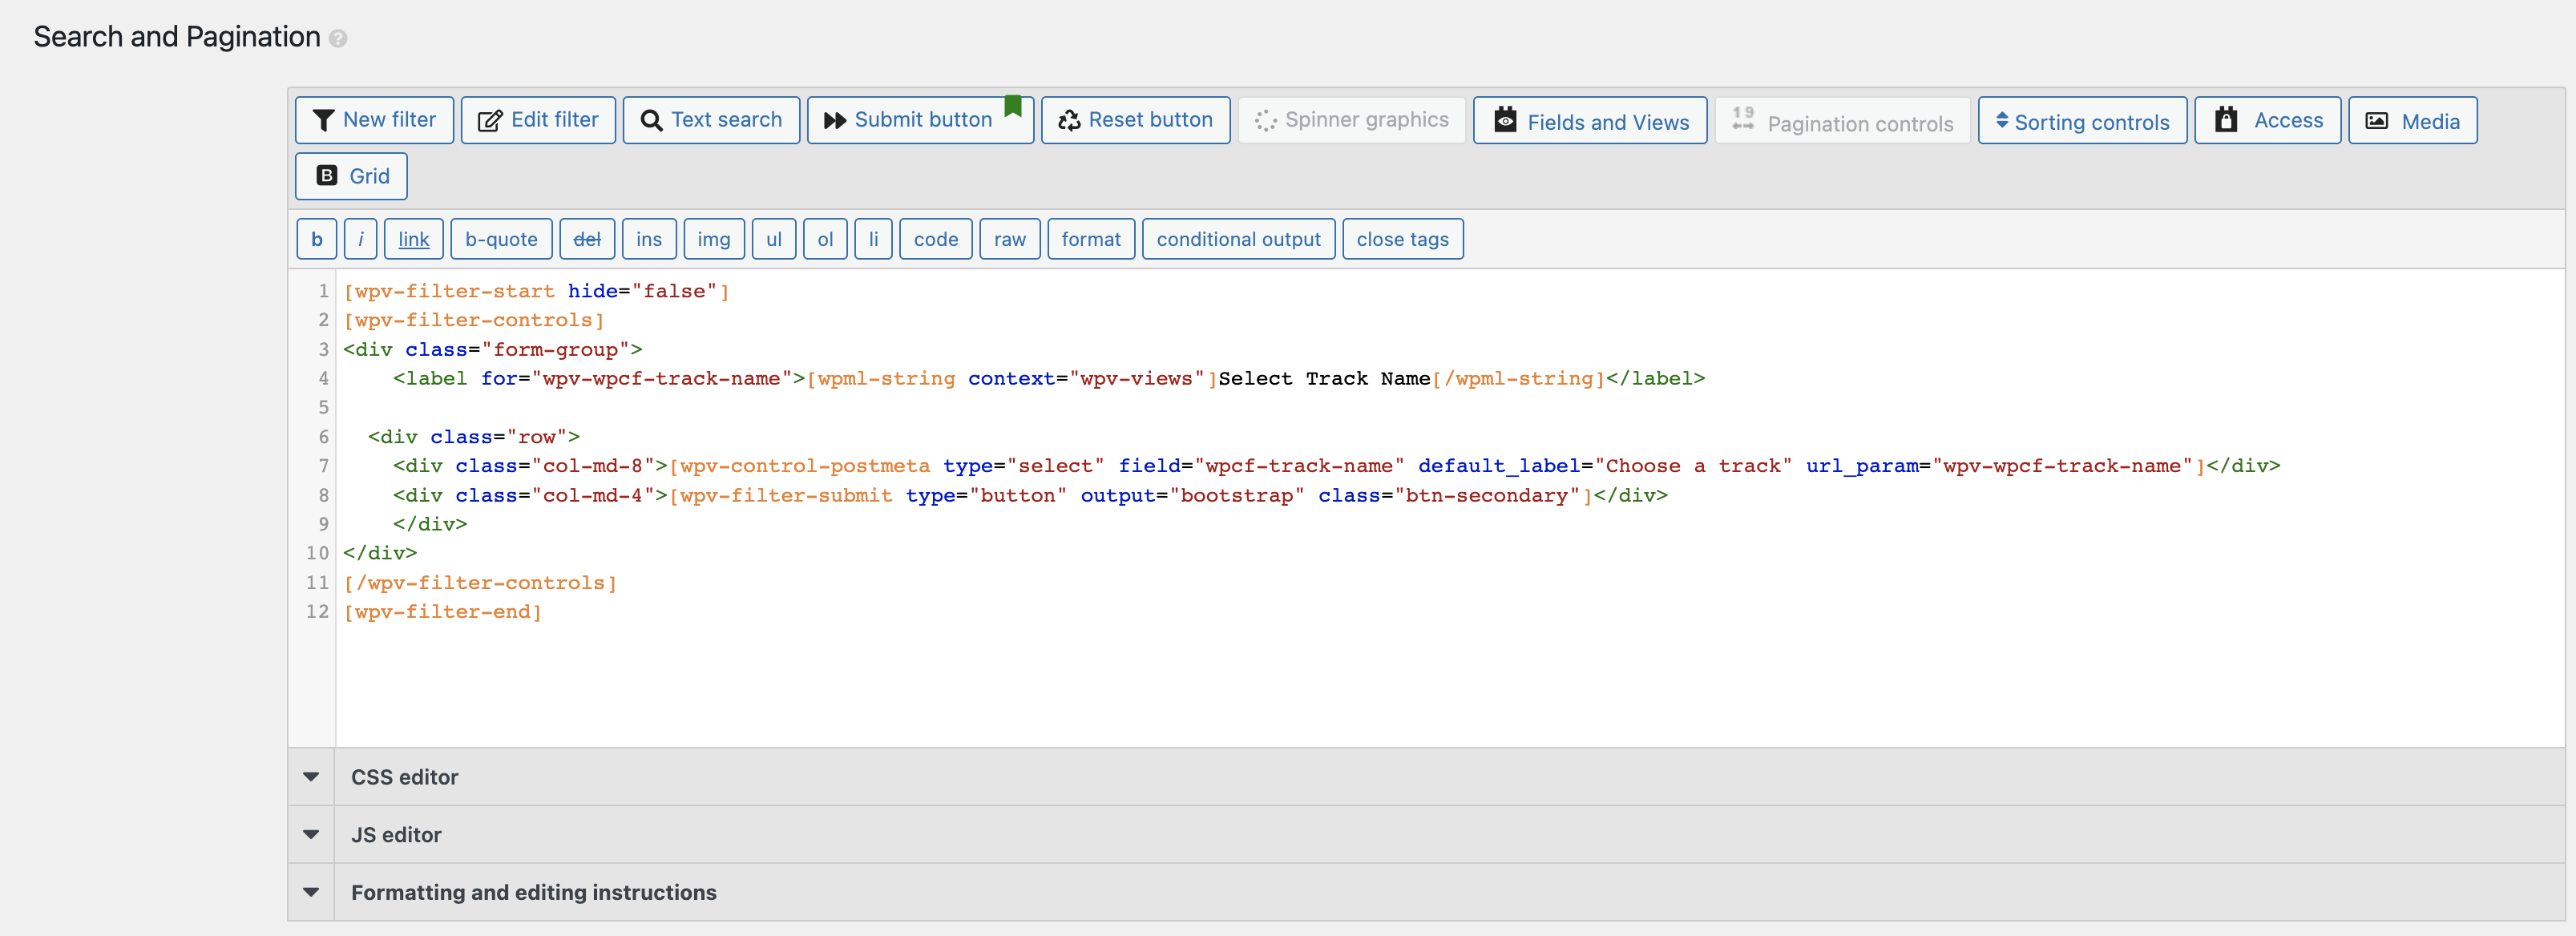Click the div class="row" line
Viewport: 2576px width, 936px height.
click(x=474, y=437)
